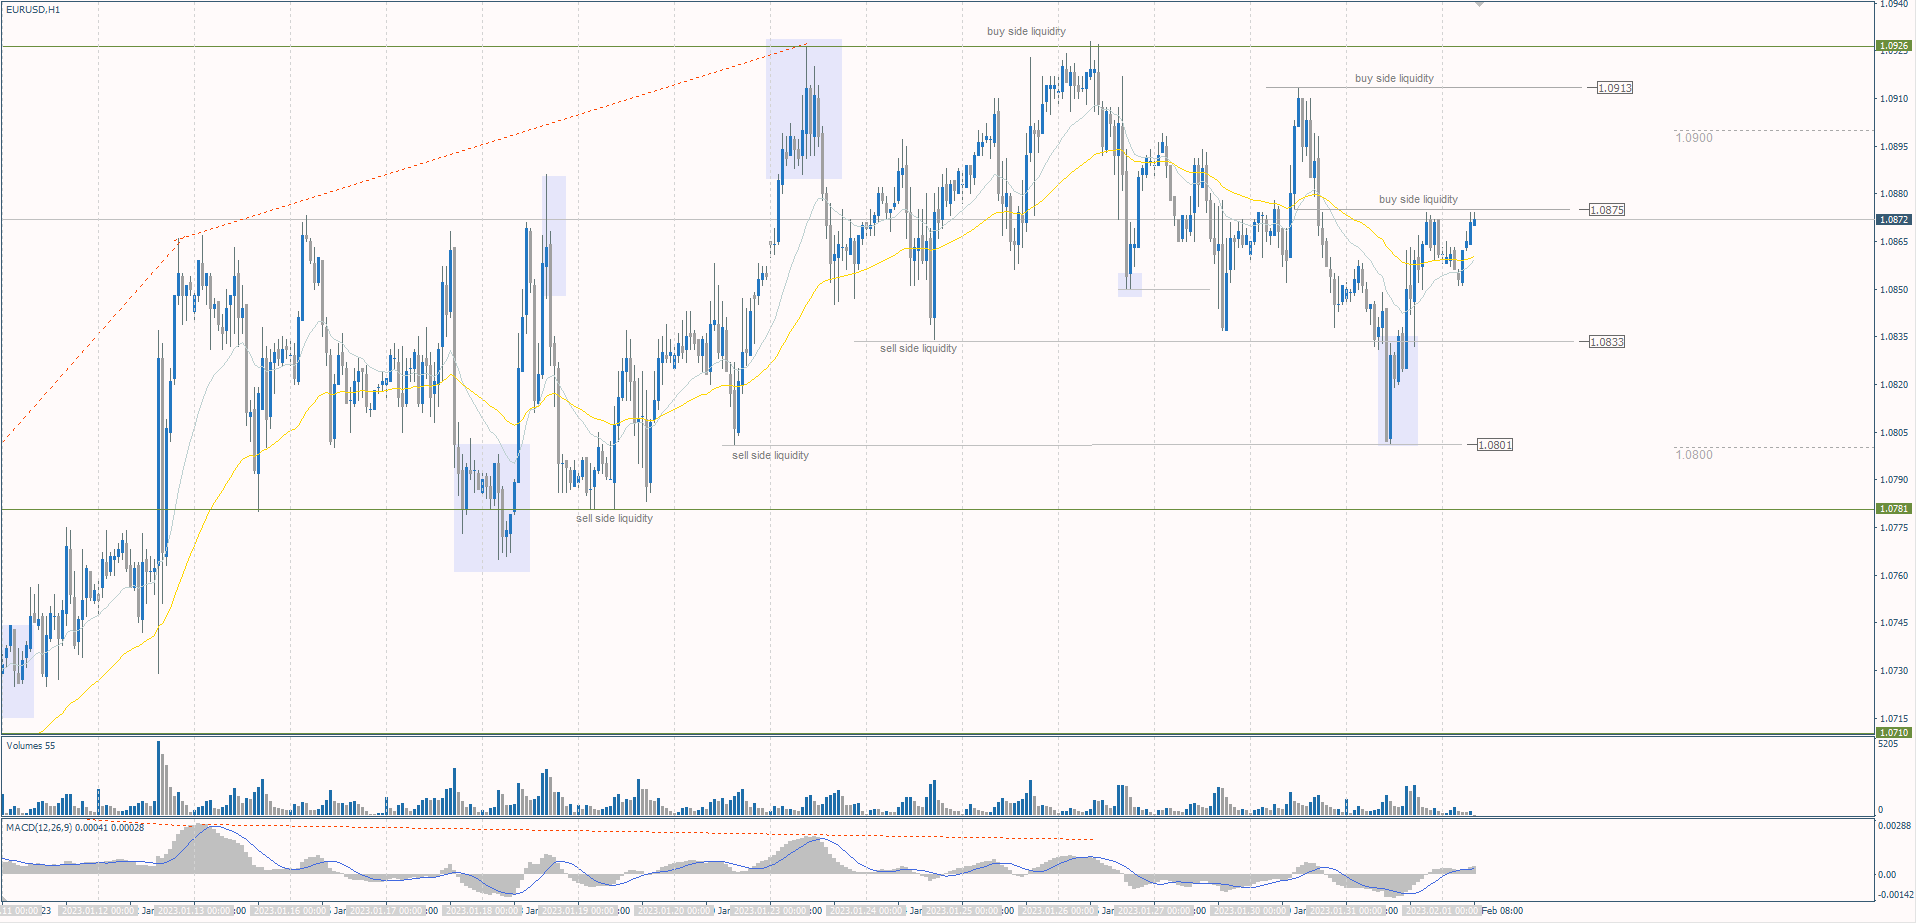1916x924 pixels.
Task: Select buy side liquidity label above 1.0913 line
Action: tap(1394, 78)
